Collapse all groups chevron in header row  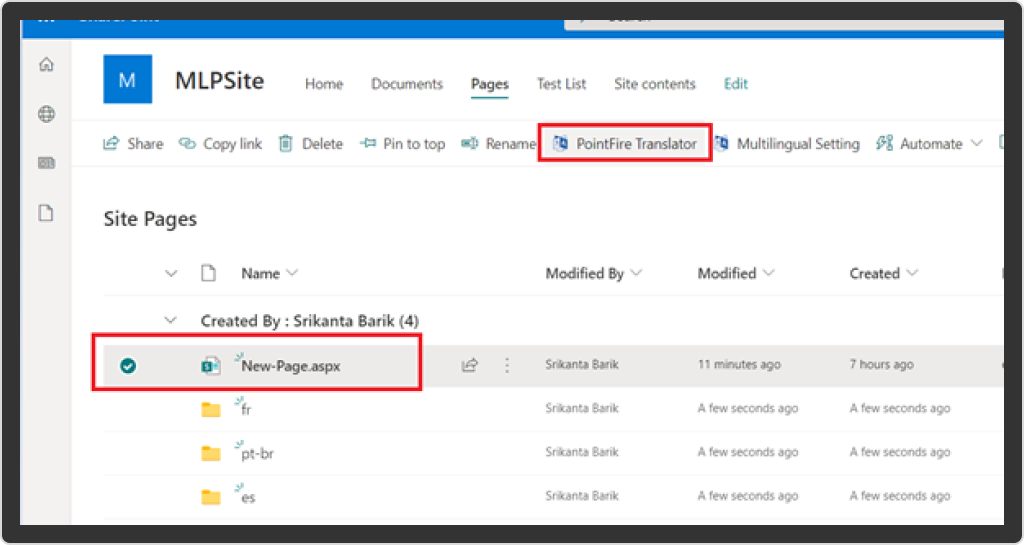(x=171, y=273)
